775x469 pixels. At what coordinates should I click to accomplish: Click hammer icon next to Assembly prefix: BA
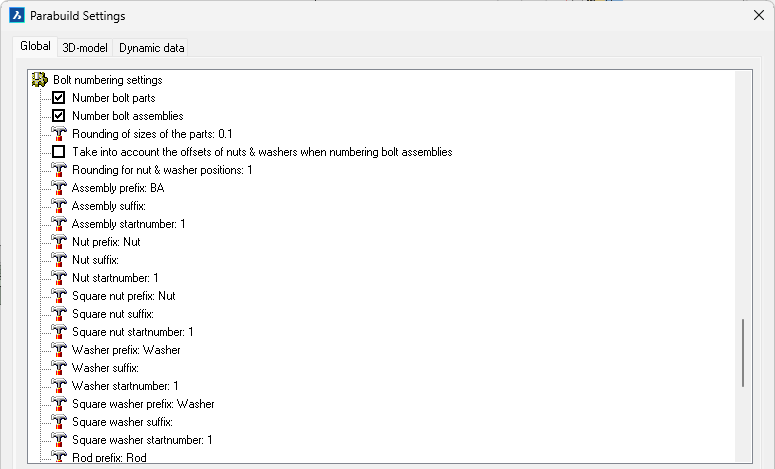(x=59, y=188)
